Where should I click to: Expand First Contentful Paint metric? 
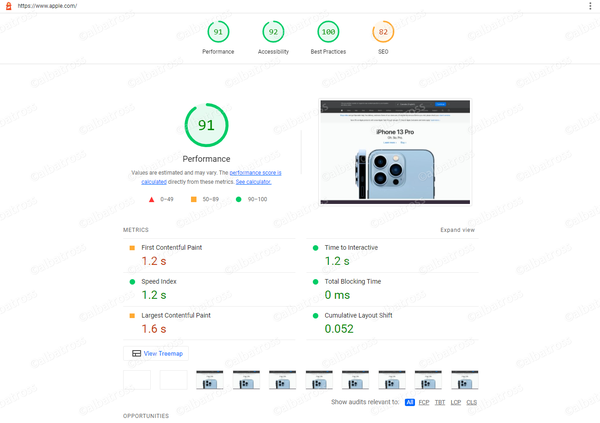209,256
